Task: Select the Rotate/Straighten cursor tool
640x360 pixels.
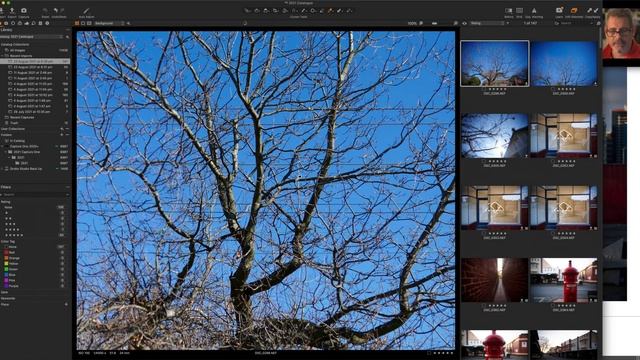Action: coord(285,11)
